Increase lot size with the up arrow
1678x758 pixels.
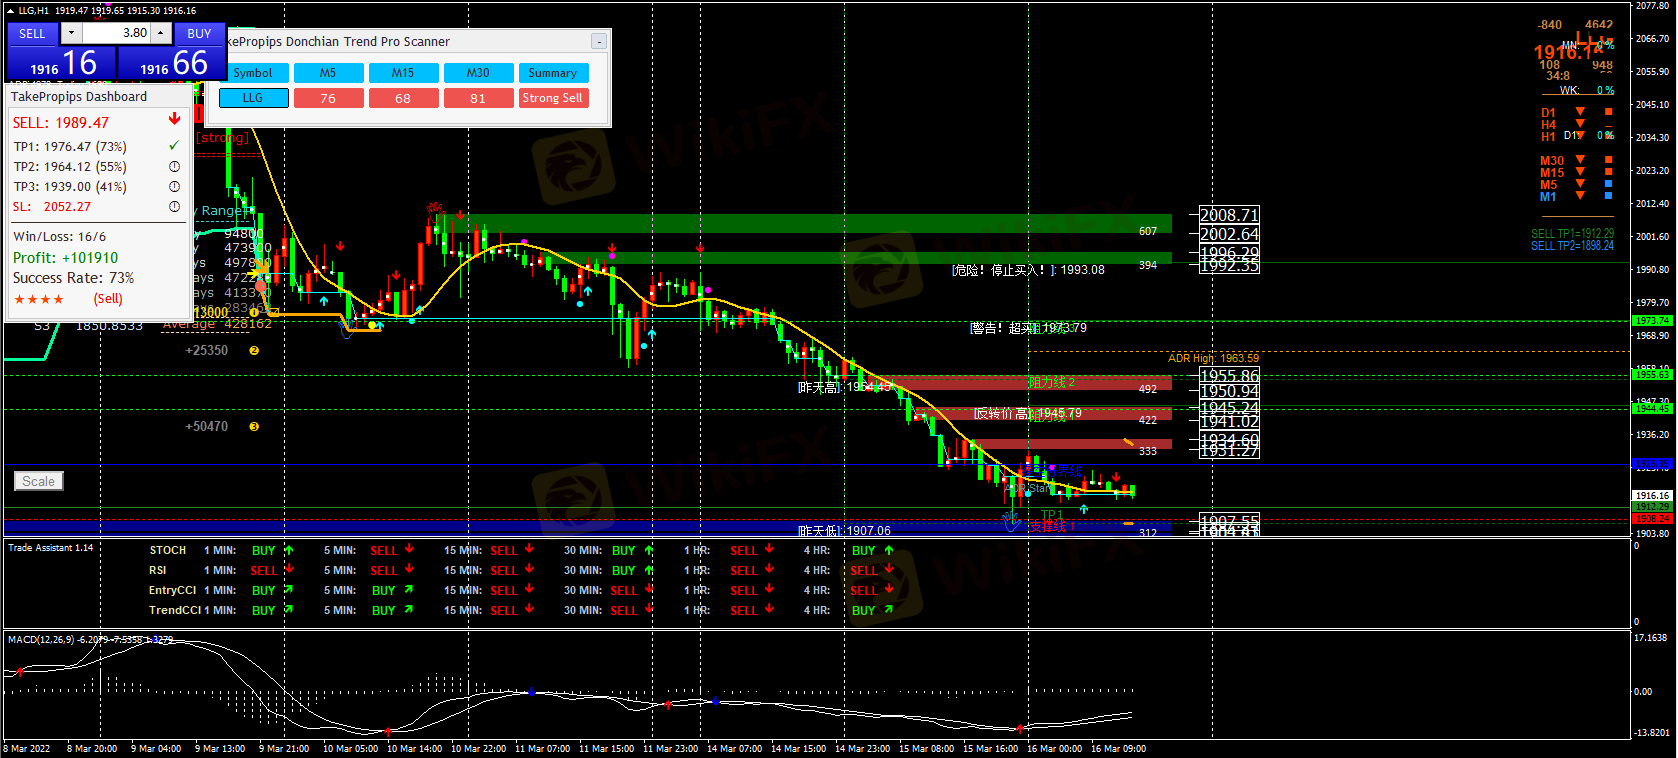point(160,33)
